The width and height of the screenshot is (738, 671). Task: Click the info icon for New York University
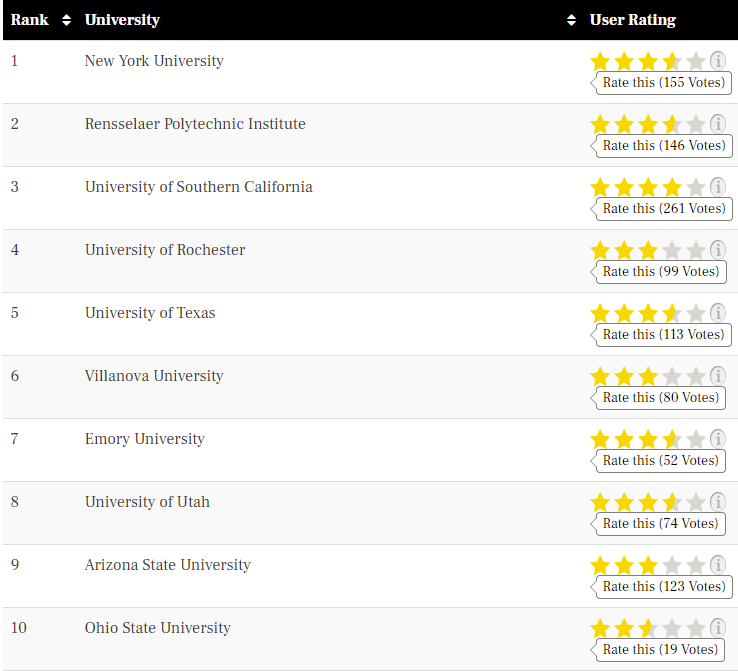pos(718,61)
